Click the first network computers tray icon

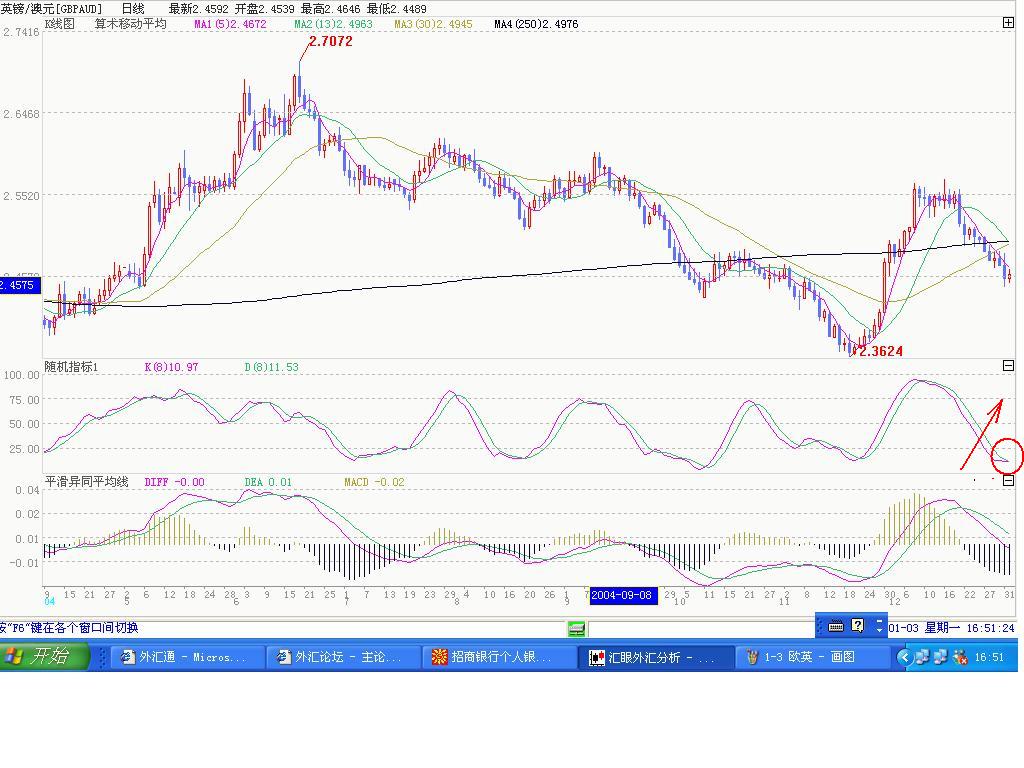pos(922,657)
